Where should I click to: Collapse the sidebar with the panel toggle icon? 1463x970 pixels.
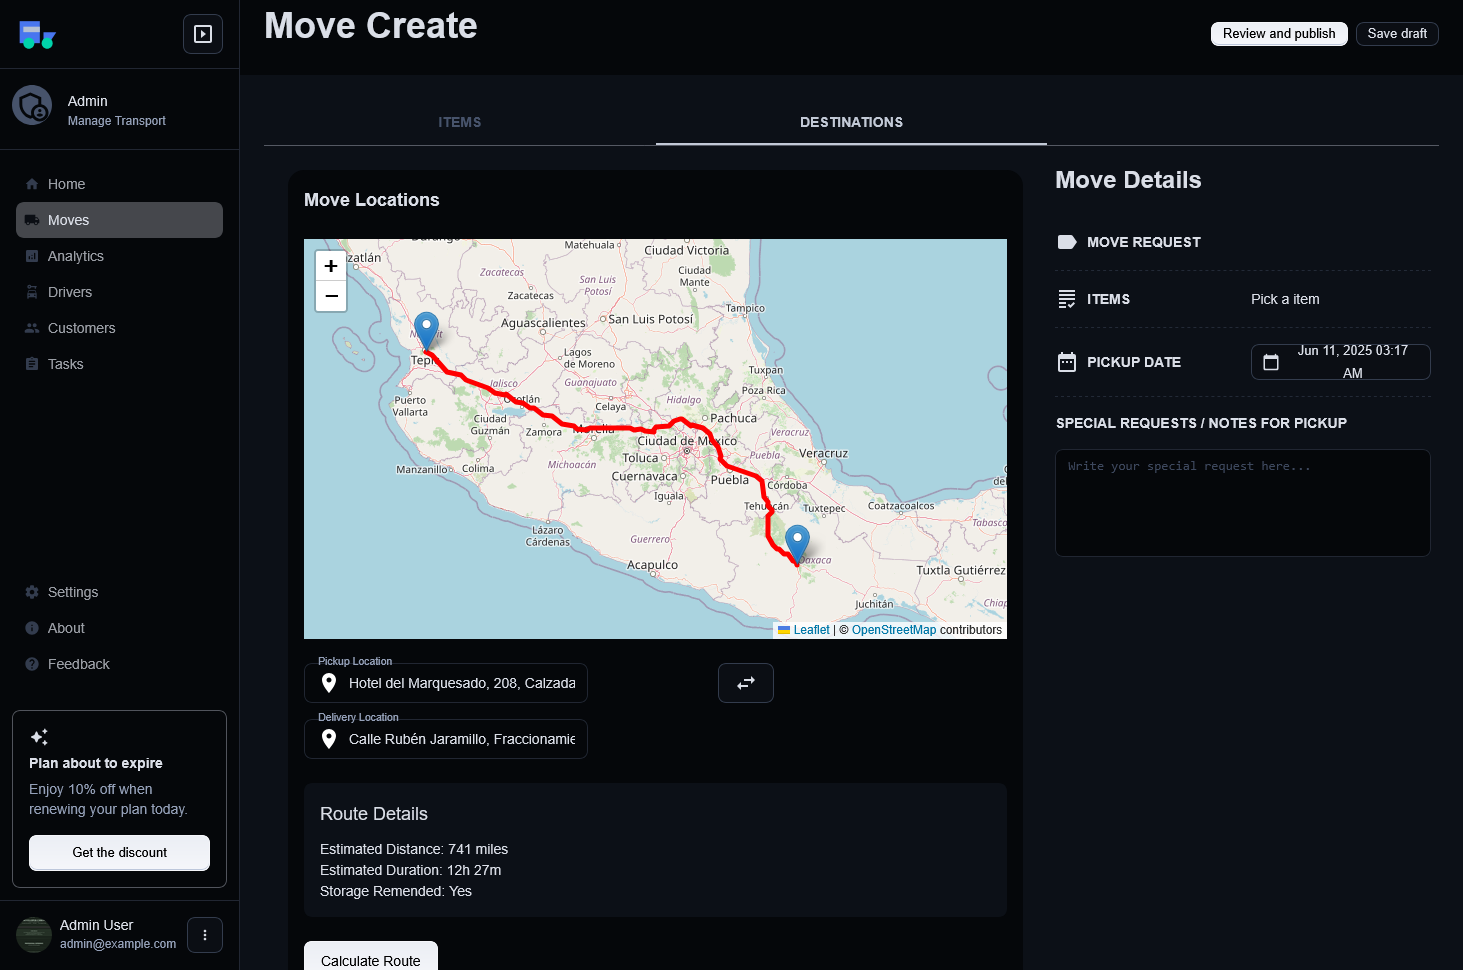coord(203,34)
